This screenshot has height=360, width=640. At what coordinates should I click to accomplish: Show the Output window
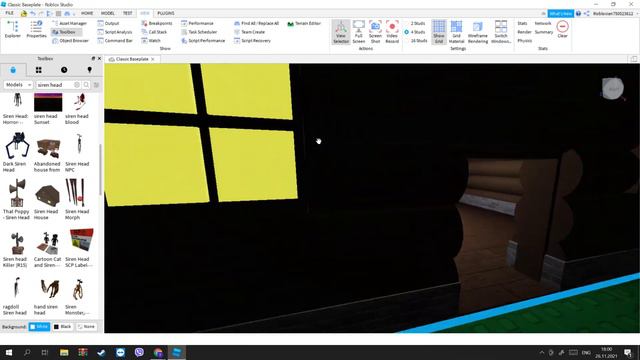[x=108, y=23]
